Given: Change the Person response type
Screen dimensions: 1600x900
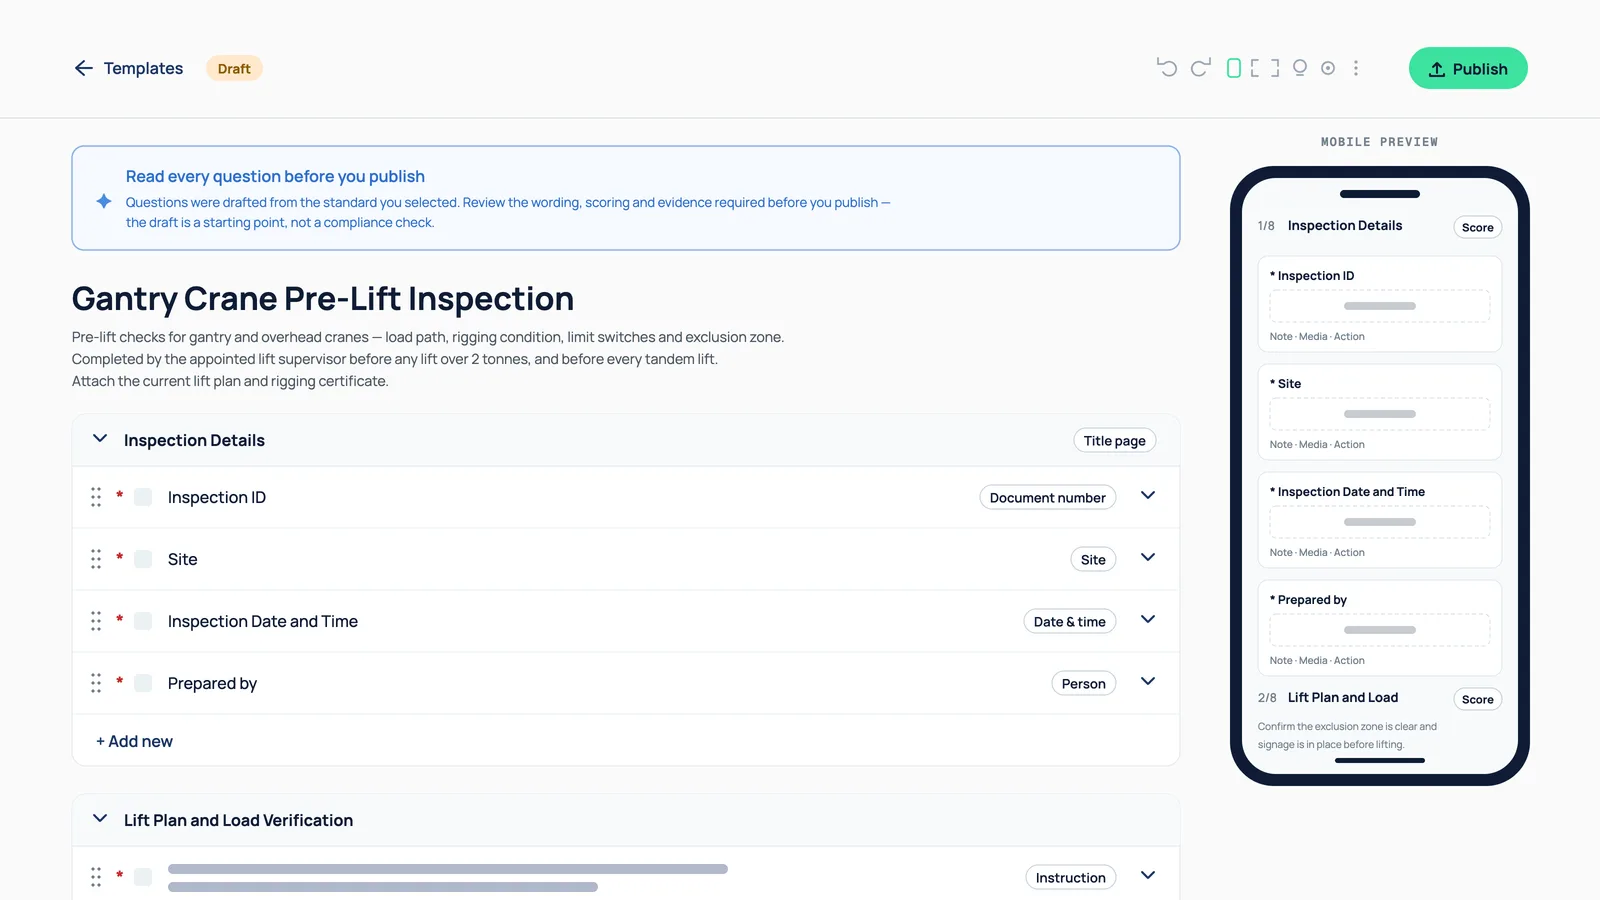Looking at the screenshot, I should pyautogui.click(x=1083, y=683).
